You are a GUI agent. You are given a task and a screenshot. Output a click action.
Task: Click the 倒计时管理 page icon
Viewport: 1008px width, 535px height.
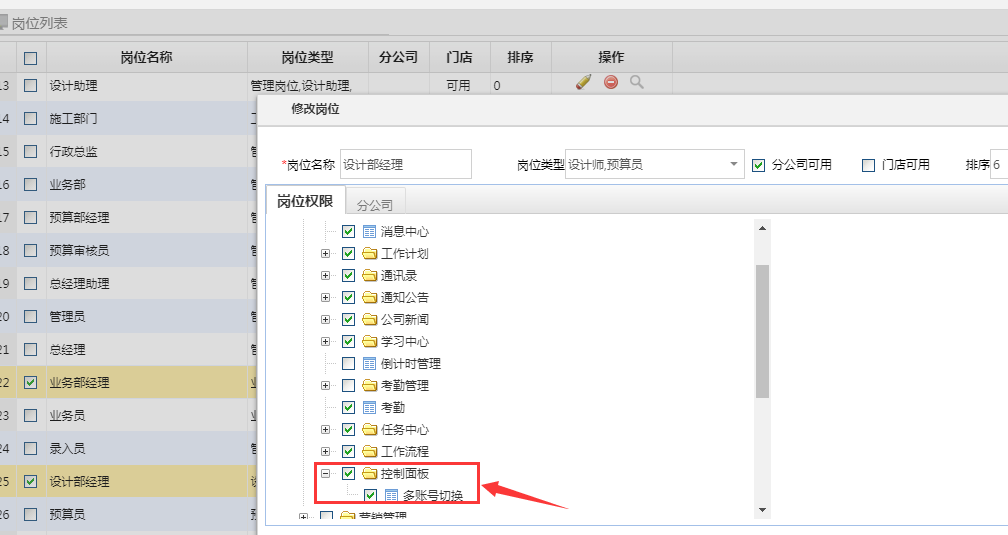pyautogui.click(x=369, y=364)
